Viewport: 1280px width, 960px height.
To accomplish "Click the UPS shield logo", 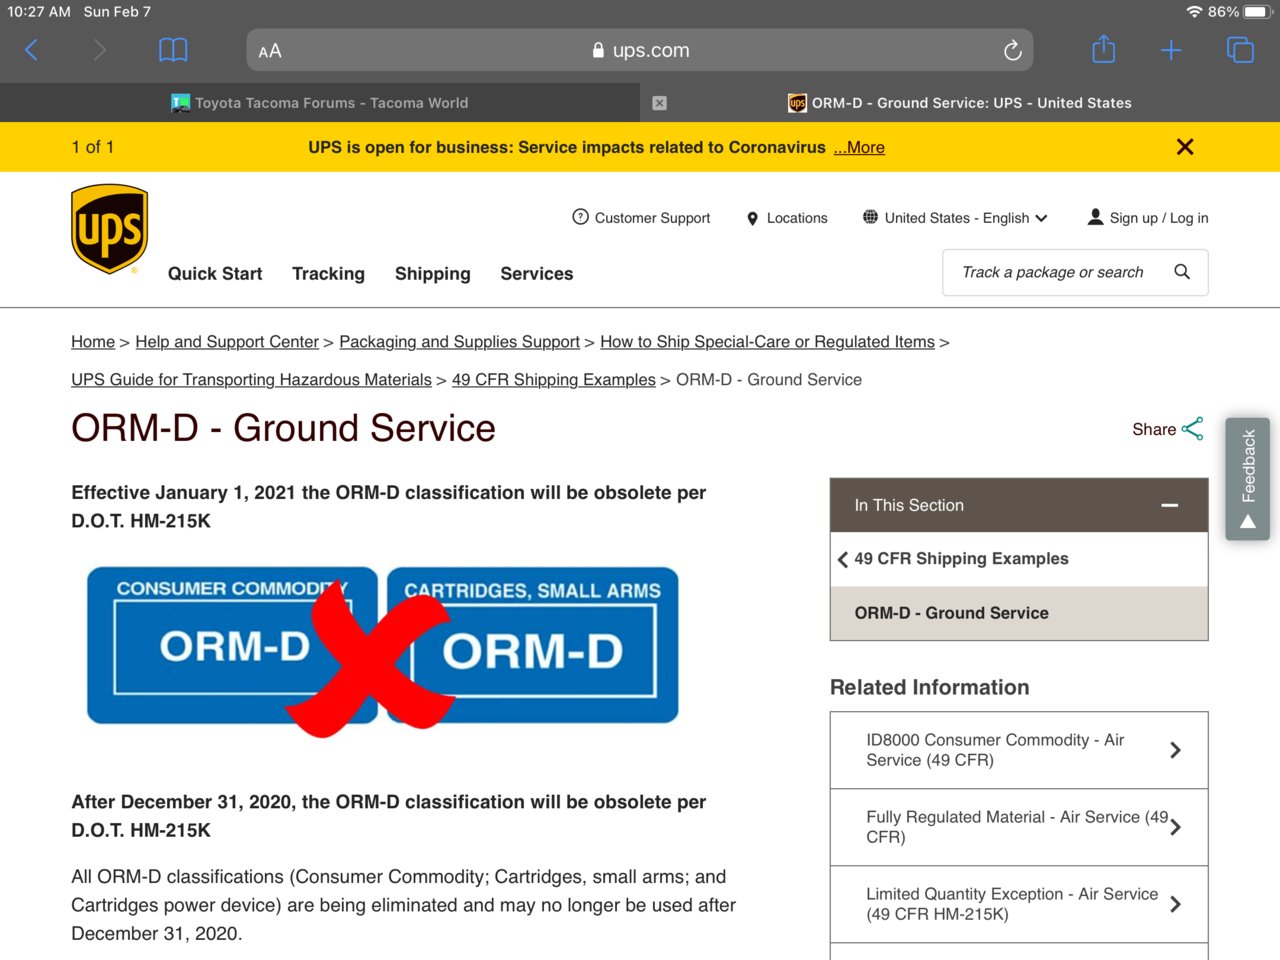I will [110, 229].
